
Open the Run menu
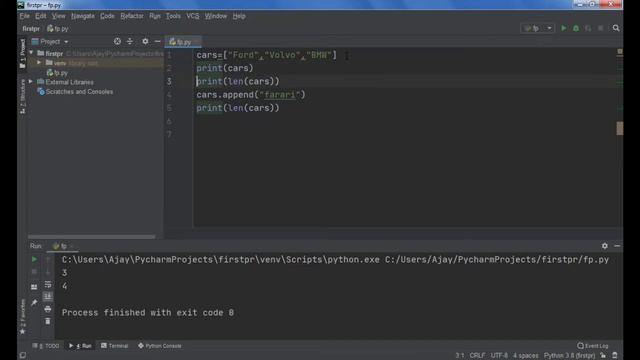coord(155,16)
